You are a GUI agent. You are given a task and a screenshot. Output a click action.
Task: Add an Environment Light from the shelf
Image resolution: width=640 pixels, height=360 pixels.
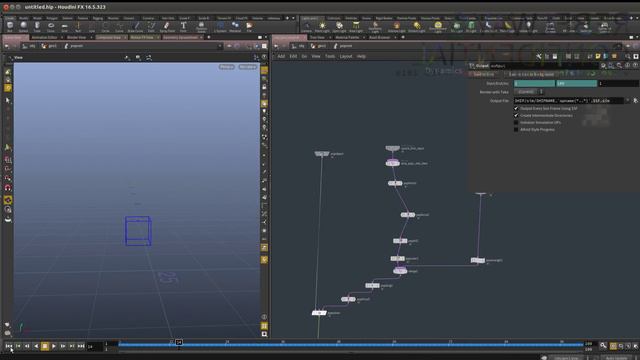(438, 27)
